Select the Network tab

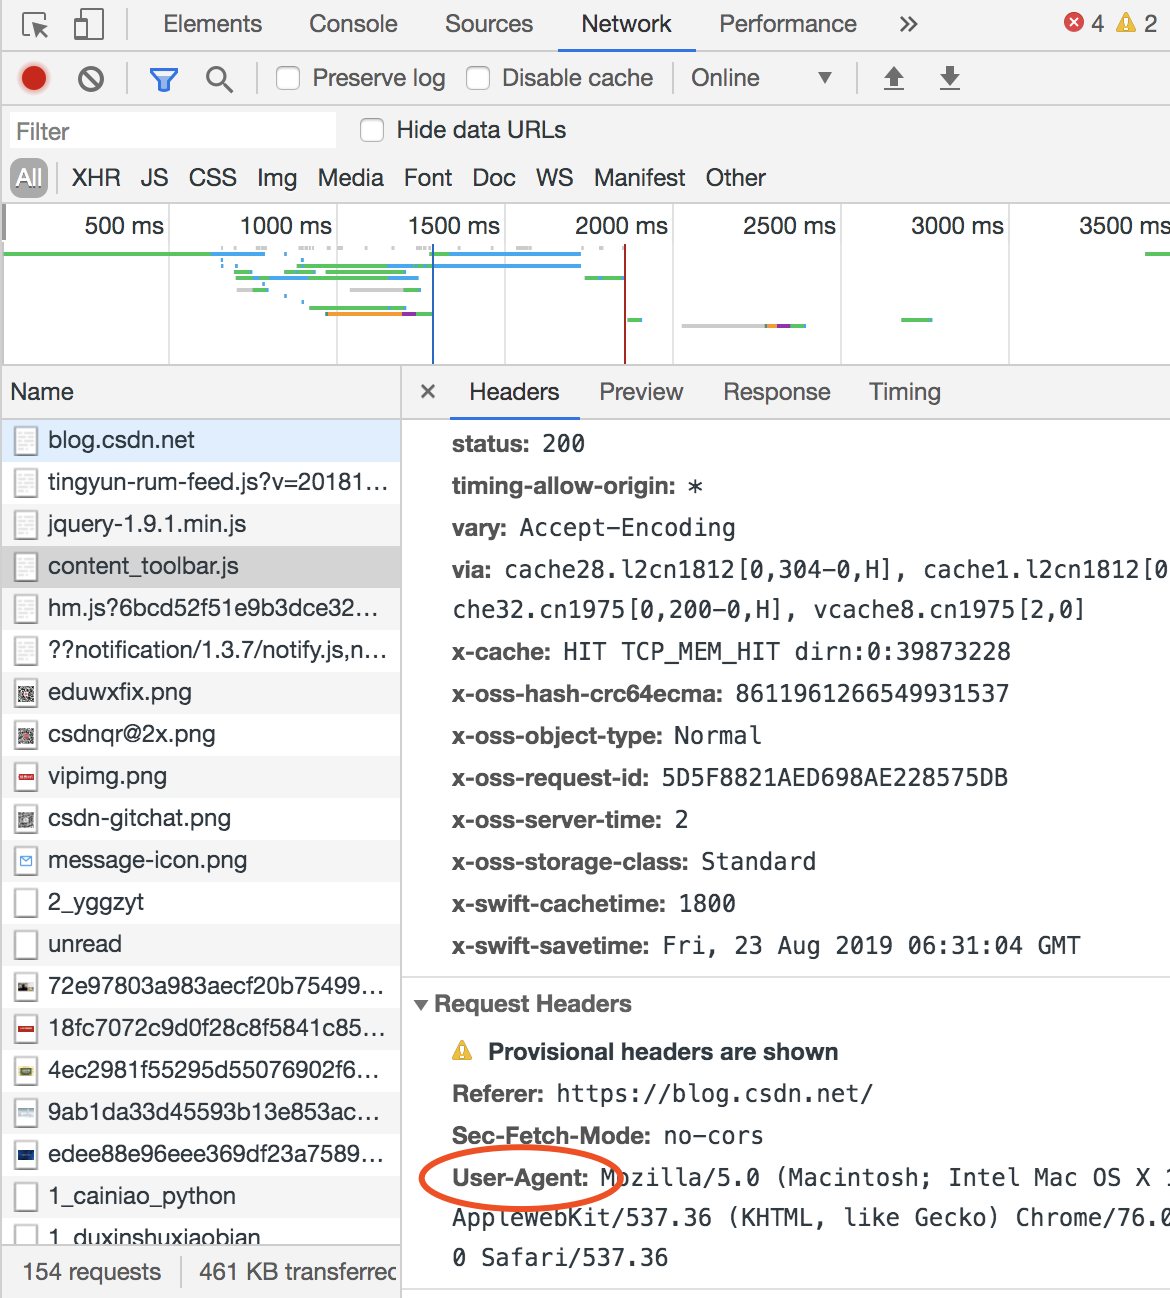click(626, 24)
